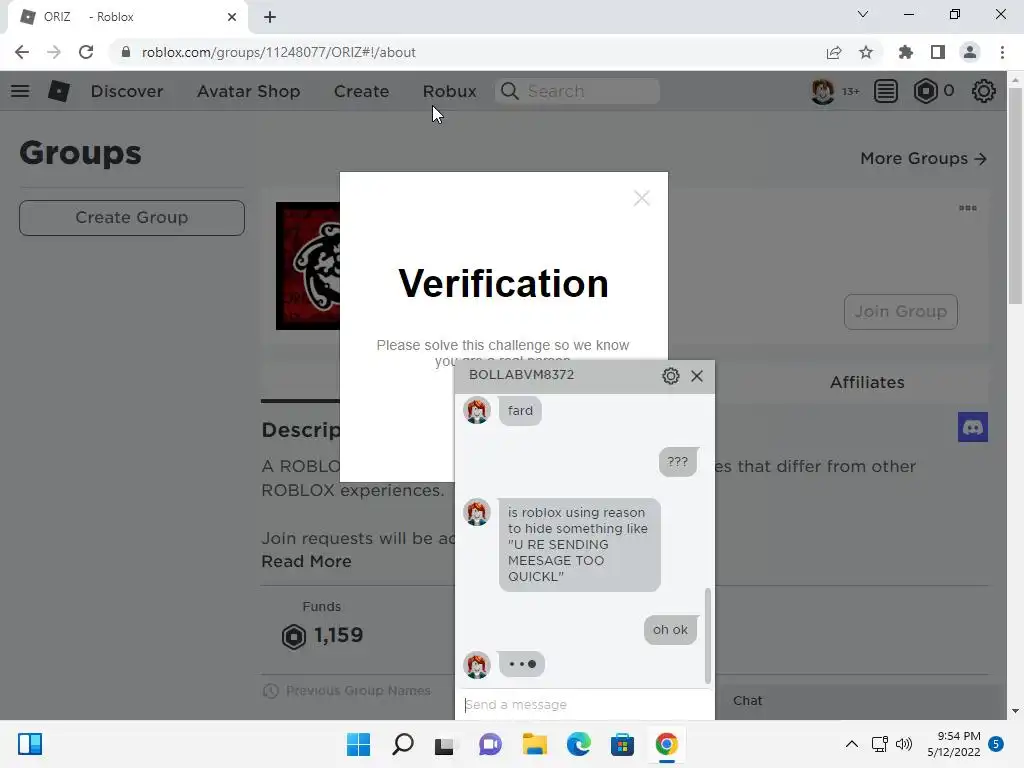This screenshot has width=1024, height=768.
Task: Click the Roblox logo home icon
Action: point(59,91)
